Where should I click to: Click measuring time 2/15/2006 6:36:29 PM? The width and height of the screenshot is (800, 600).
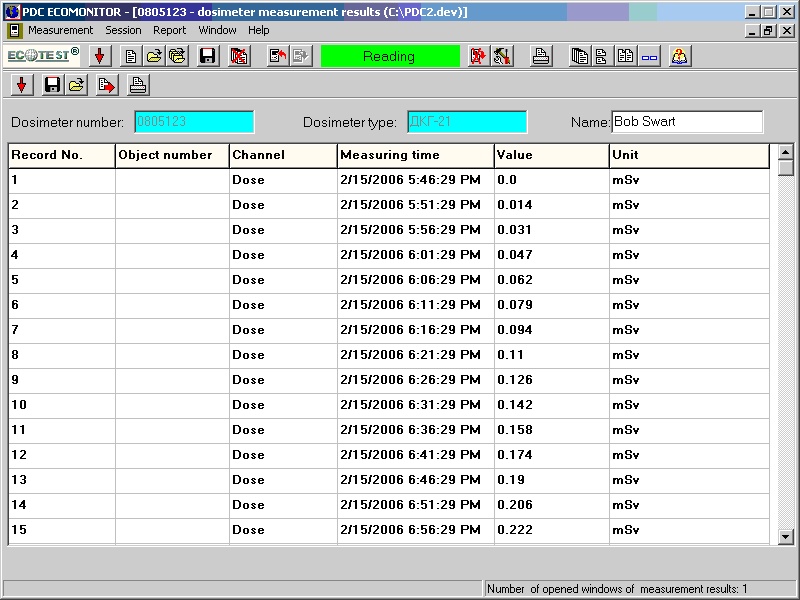coord(416,430)
